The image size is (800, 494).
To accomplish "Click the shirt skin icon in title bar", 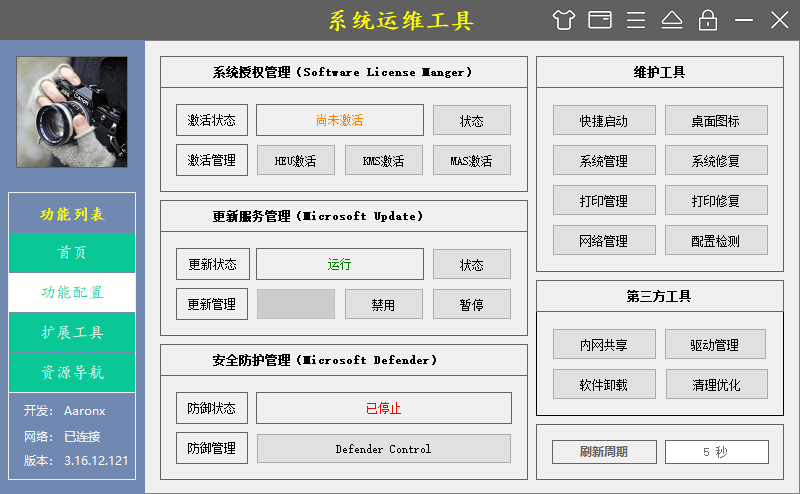I will [x=564, y=20].
